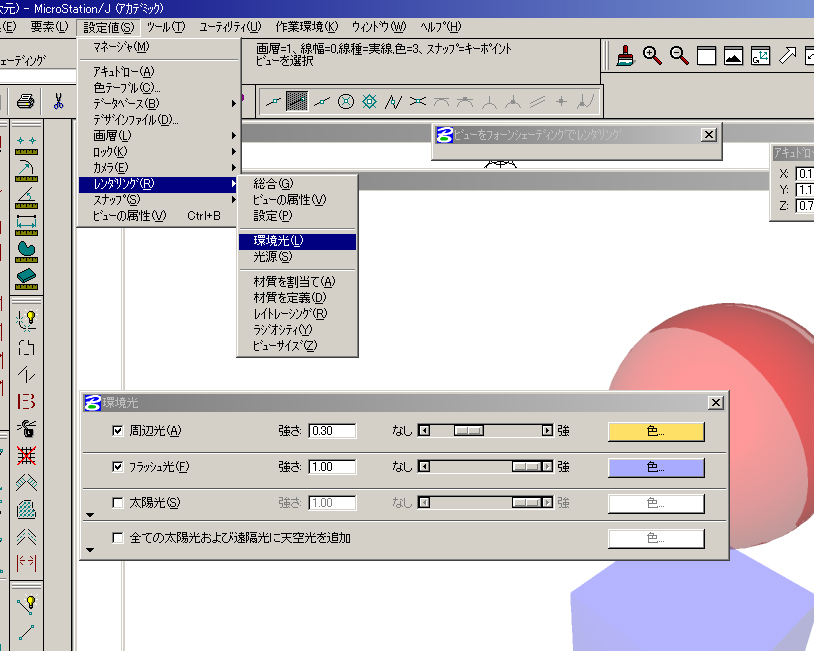Select the Zoom Out magnifier tool

click(x=679, y=56)
